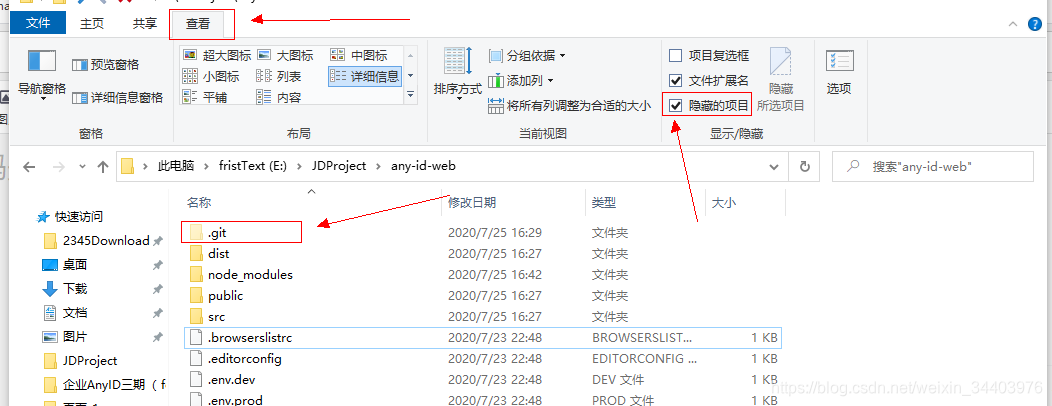
Task: Switch to the 查看 ribbon tab
Action: coord(198,23)
